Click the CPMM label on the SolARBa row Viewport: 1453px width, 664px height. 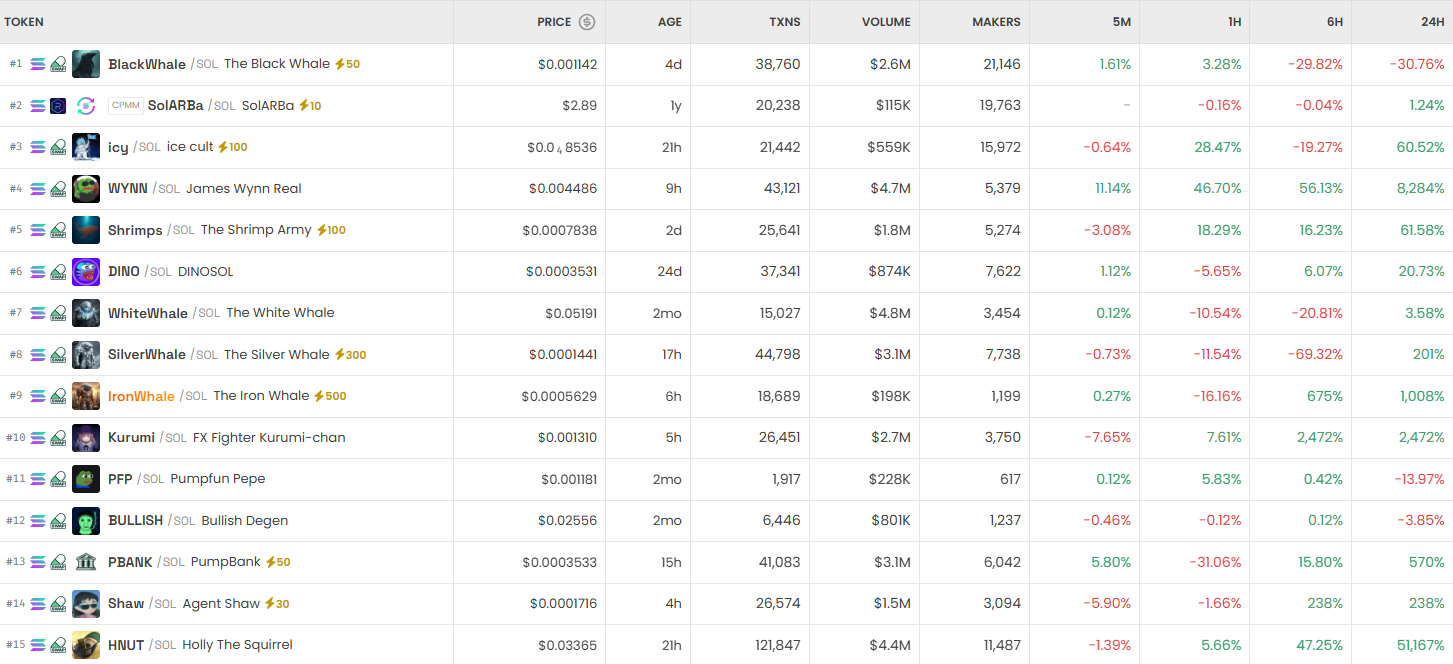tap(126, 106)
